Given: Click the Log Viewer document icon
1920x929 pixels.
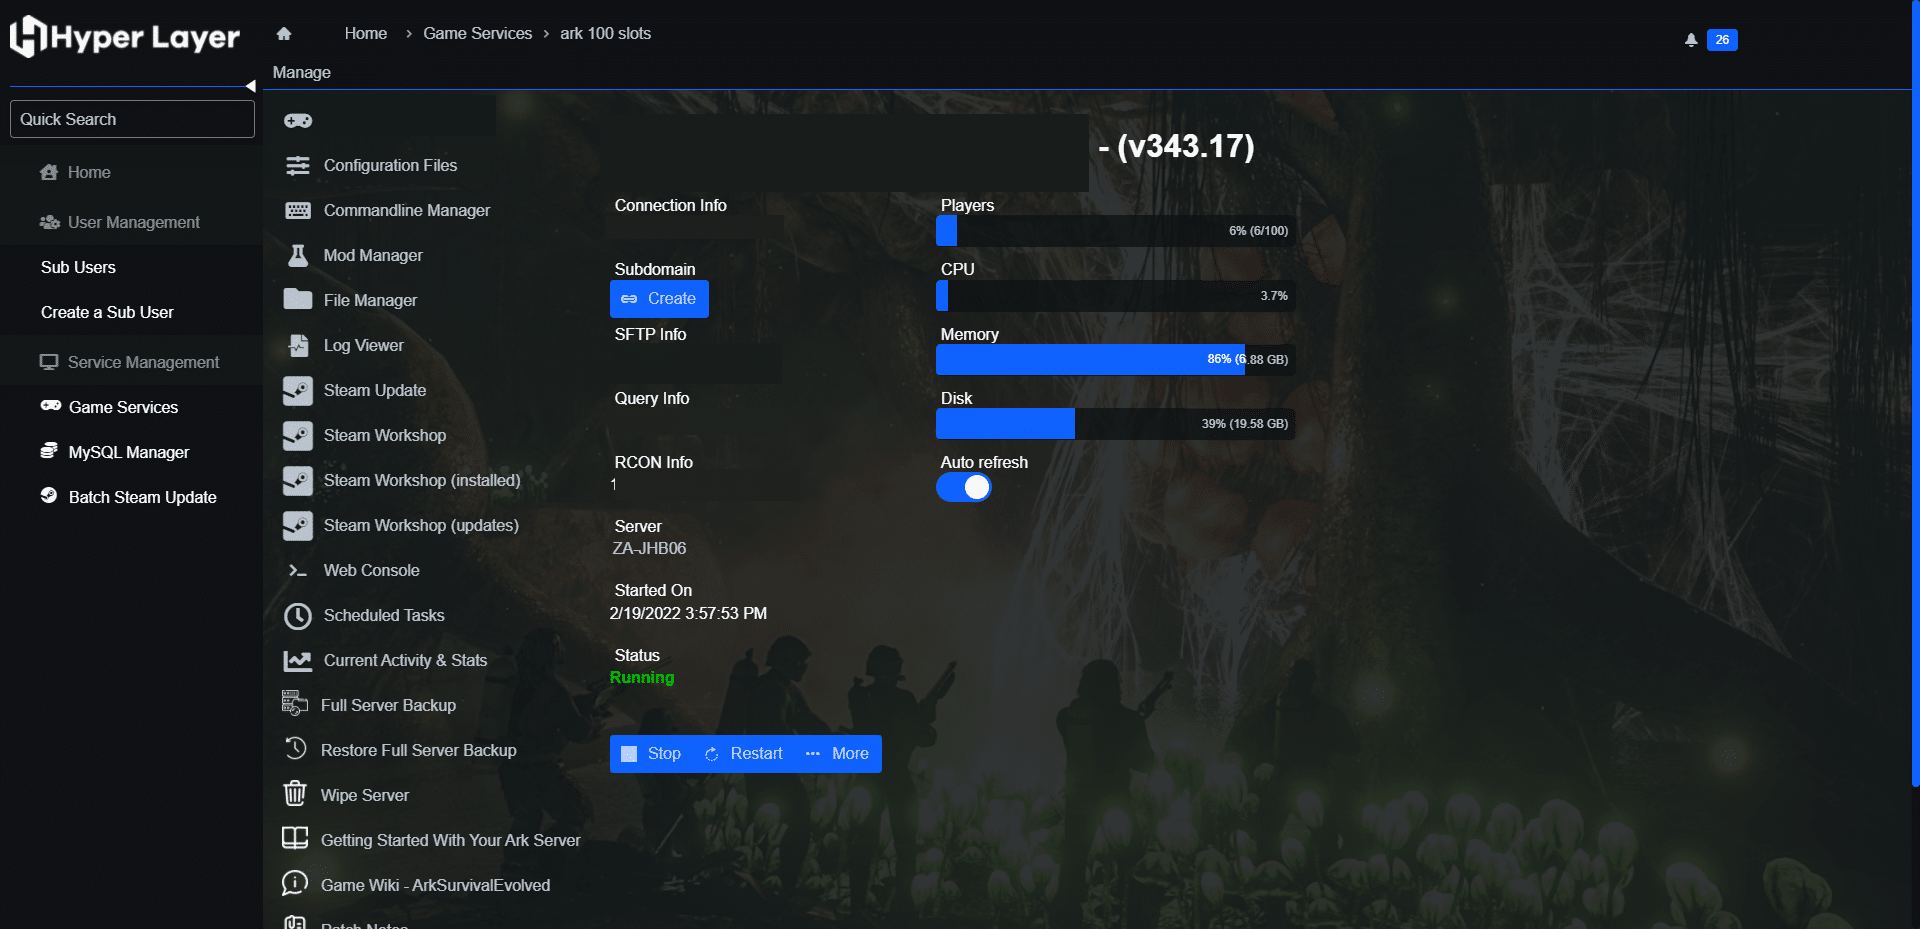Looking at the screenshot, I should pyautogui.click(x=298, y=346).
